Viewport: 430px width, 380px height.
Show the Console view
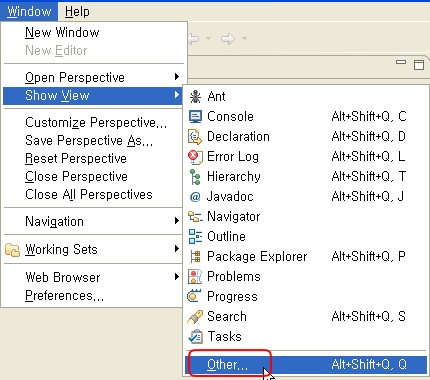pos(306,117)
